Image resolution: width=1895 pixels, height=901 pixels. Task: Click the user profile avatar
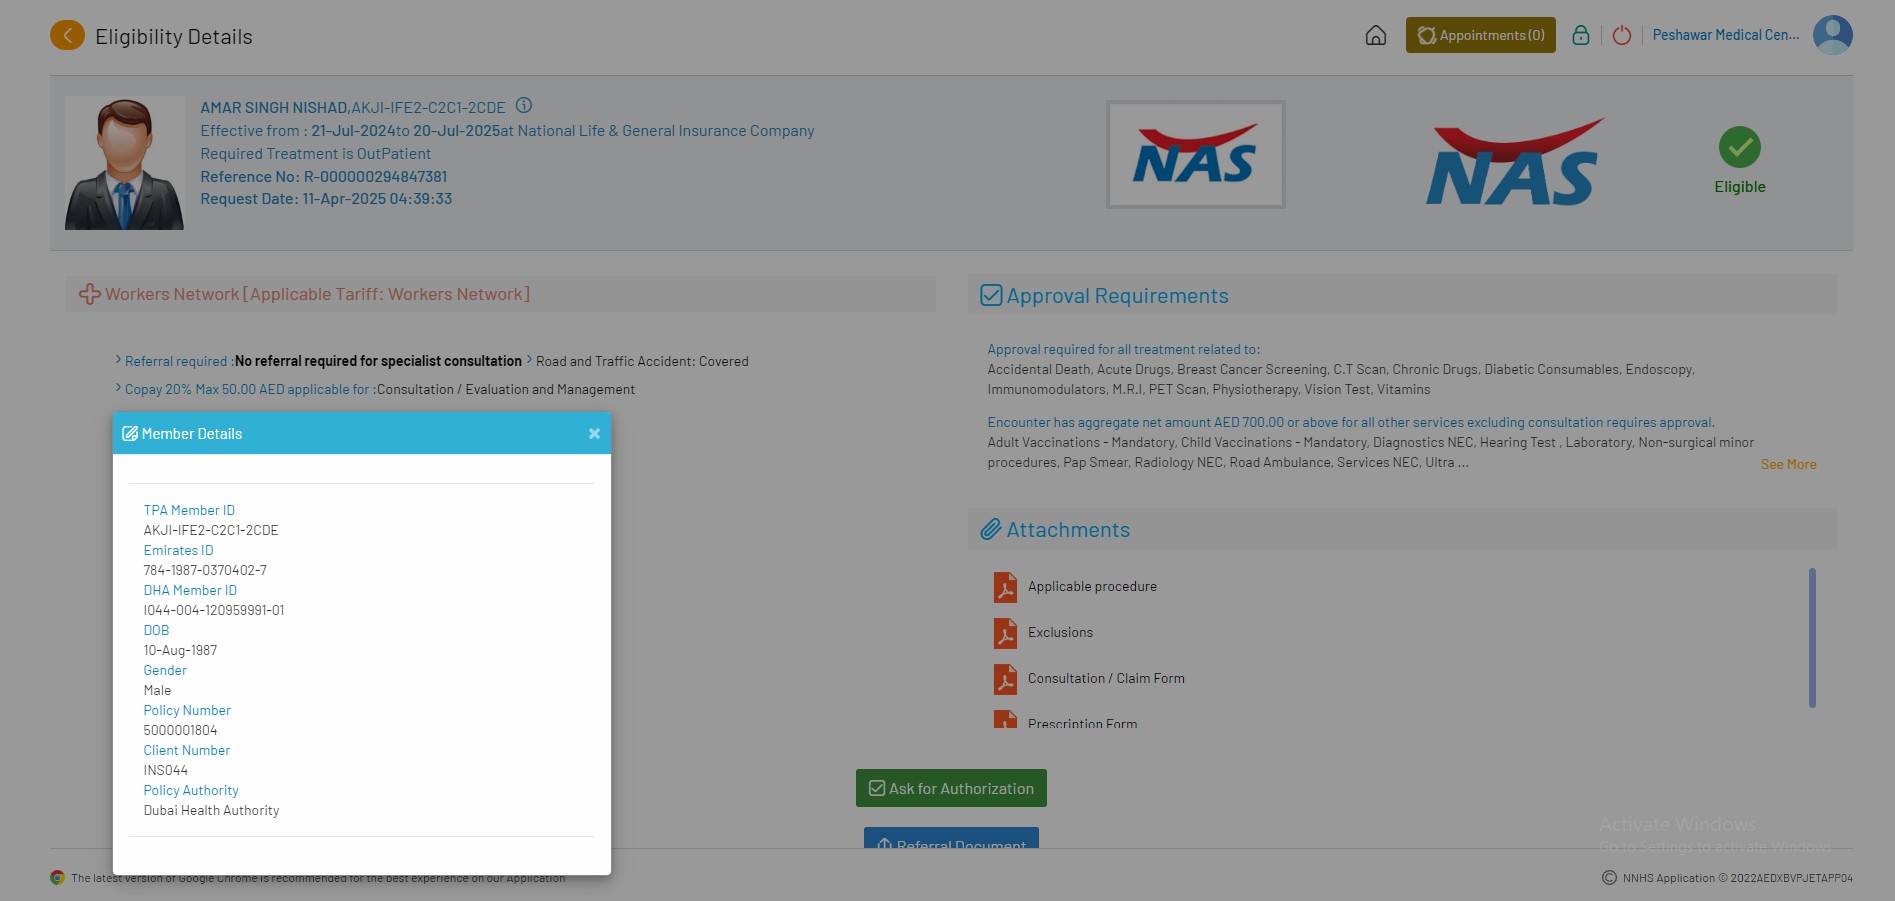coord(1833,35)
